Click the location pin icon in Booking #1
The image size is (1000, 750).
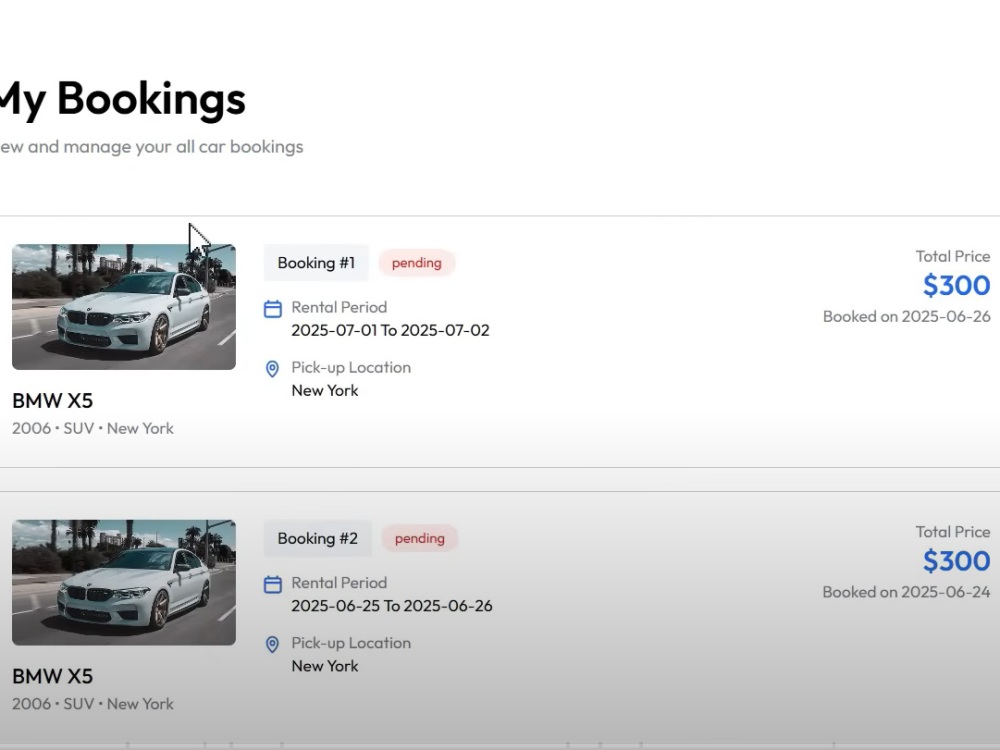272,369
